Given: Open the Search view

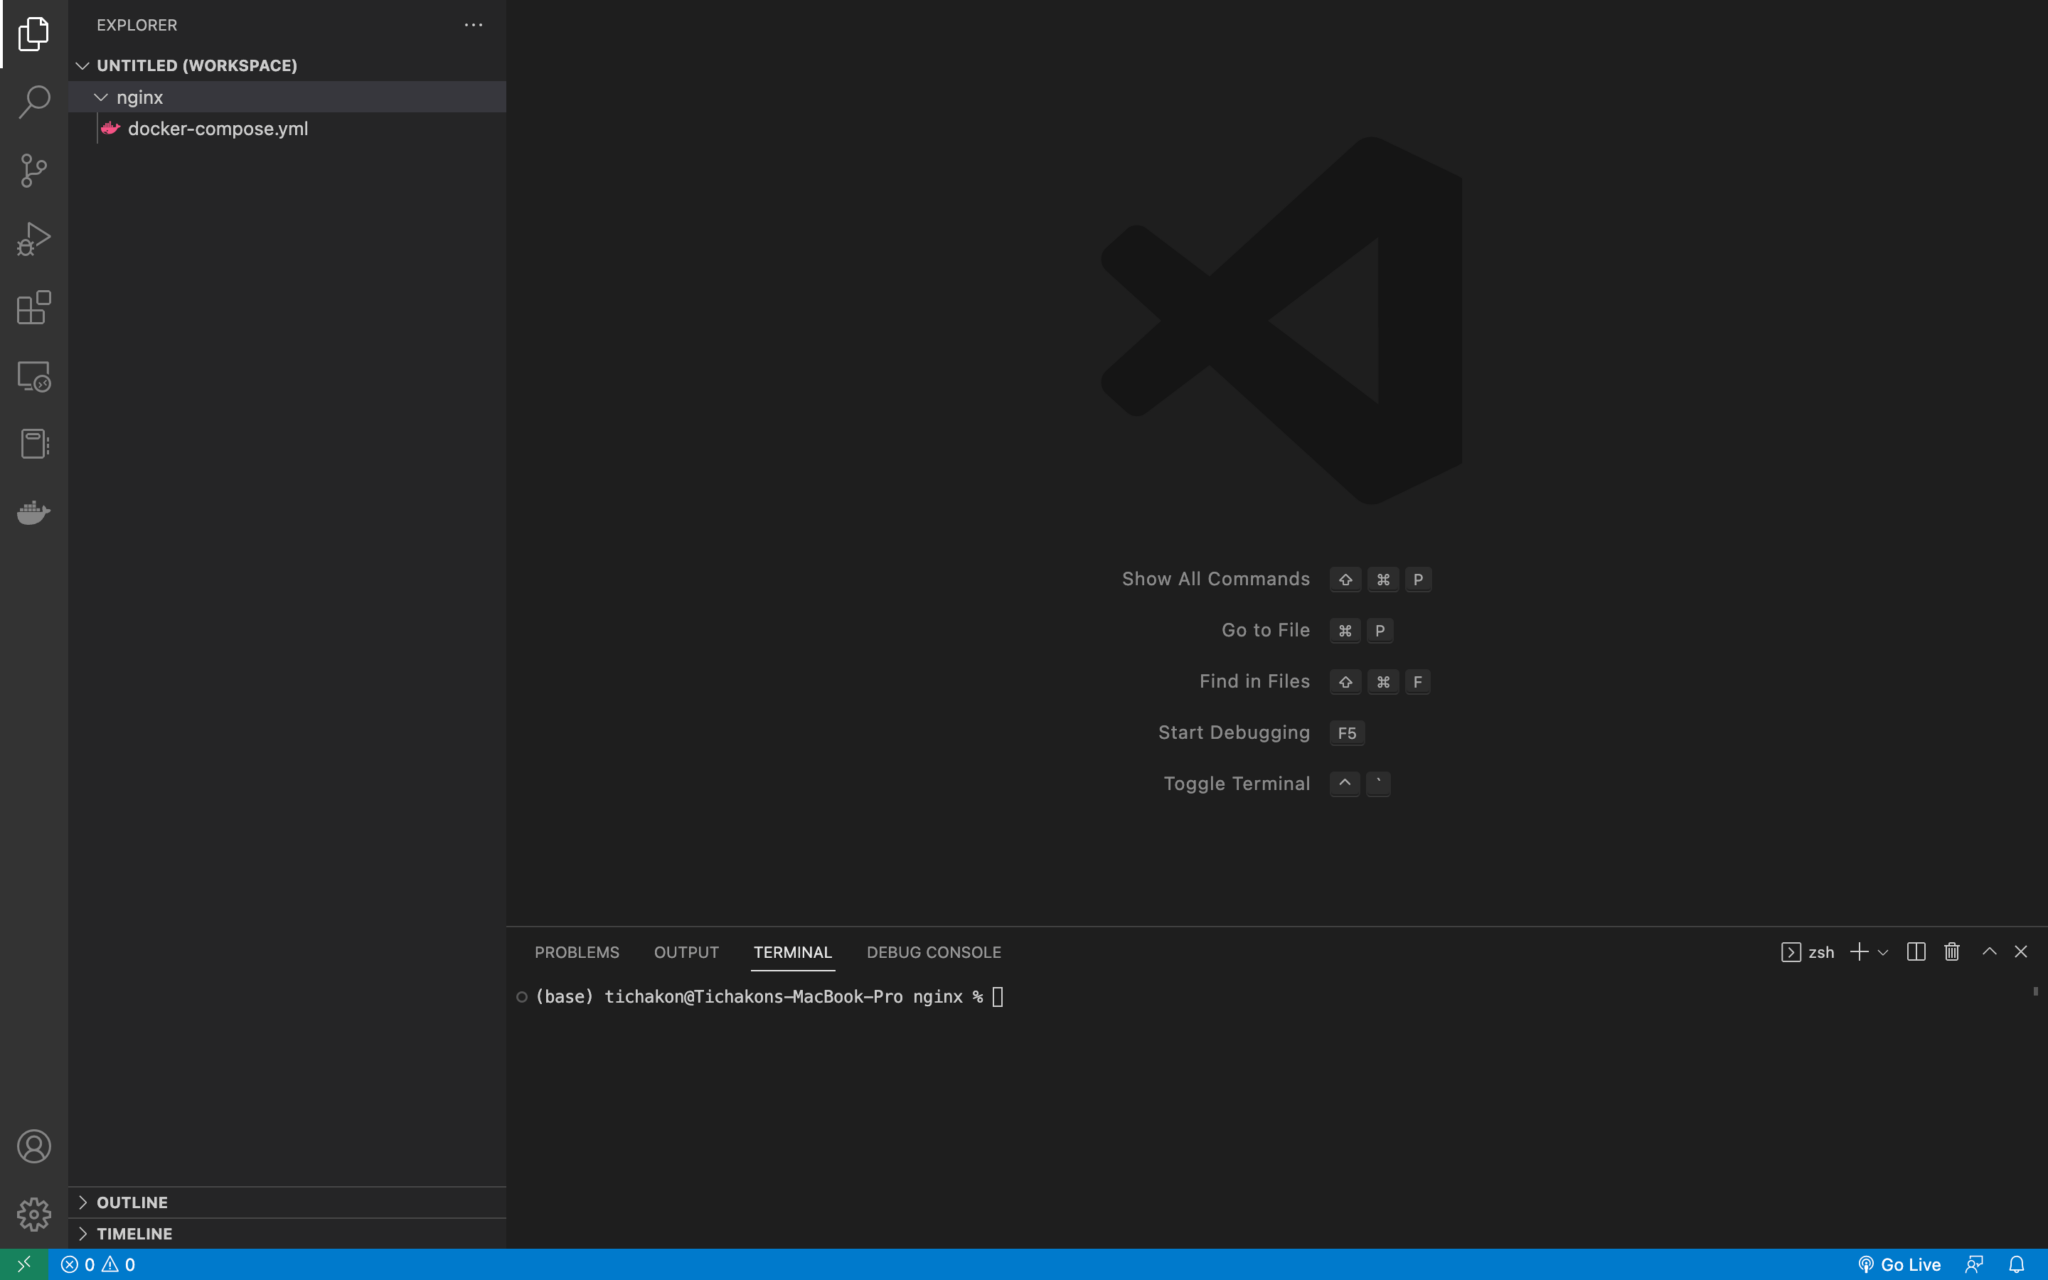Looking at the screenshot, I should (34, 101).
